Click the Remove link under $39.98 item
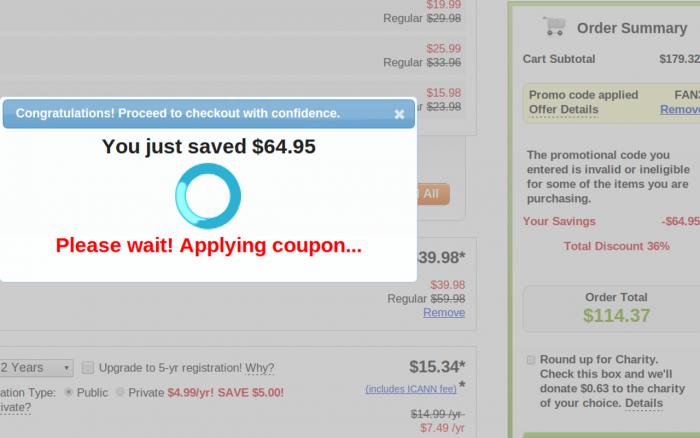700x438 pixels. 444,313
